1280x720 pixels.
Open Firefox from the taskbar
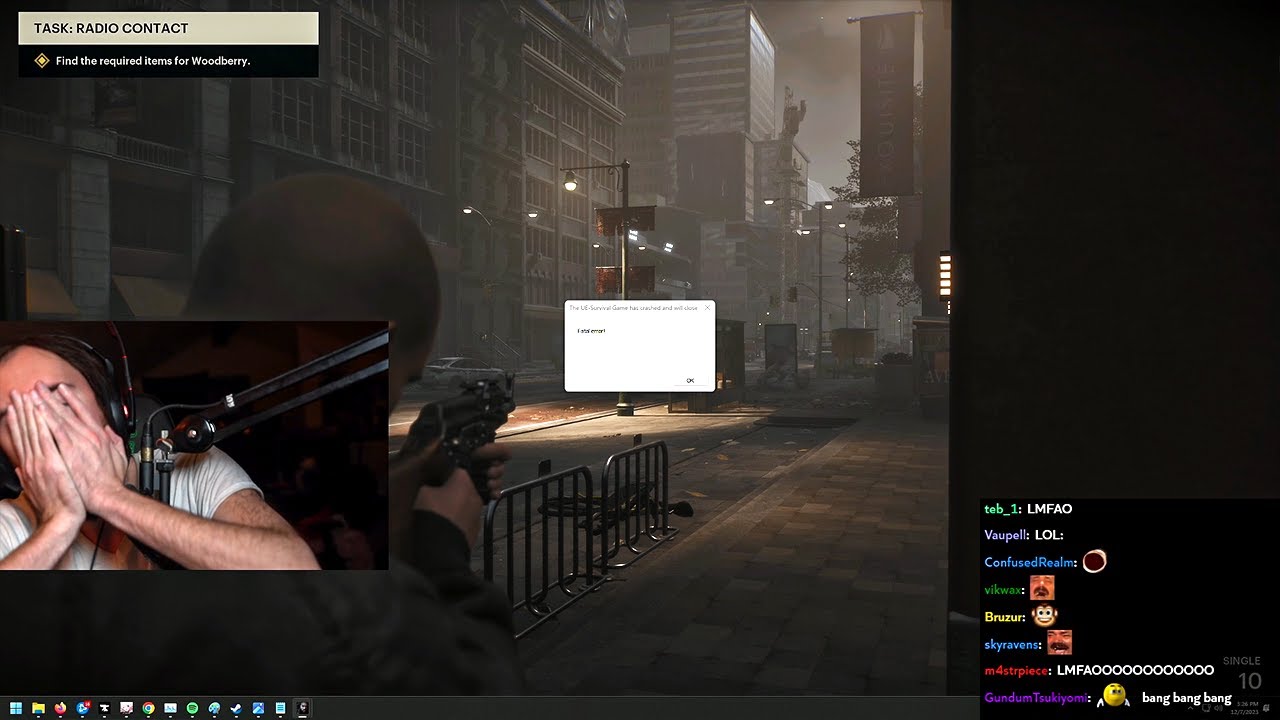pos(61,709)
